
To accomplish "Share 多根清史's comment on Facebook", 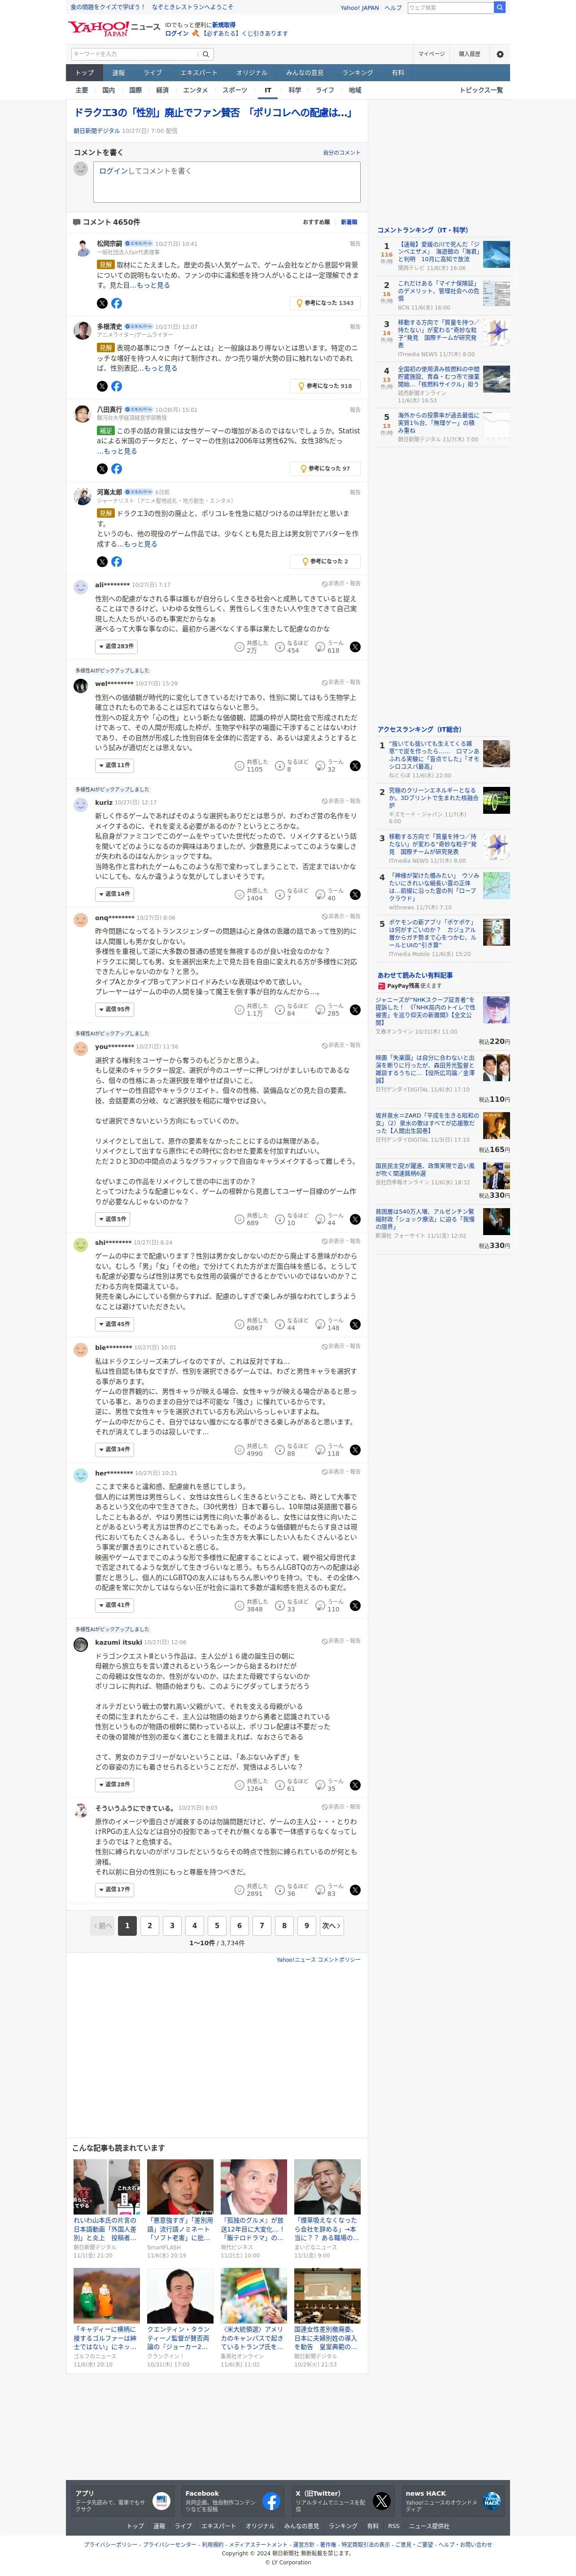I will tap(117, 386).
